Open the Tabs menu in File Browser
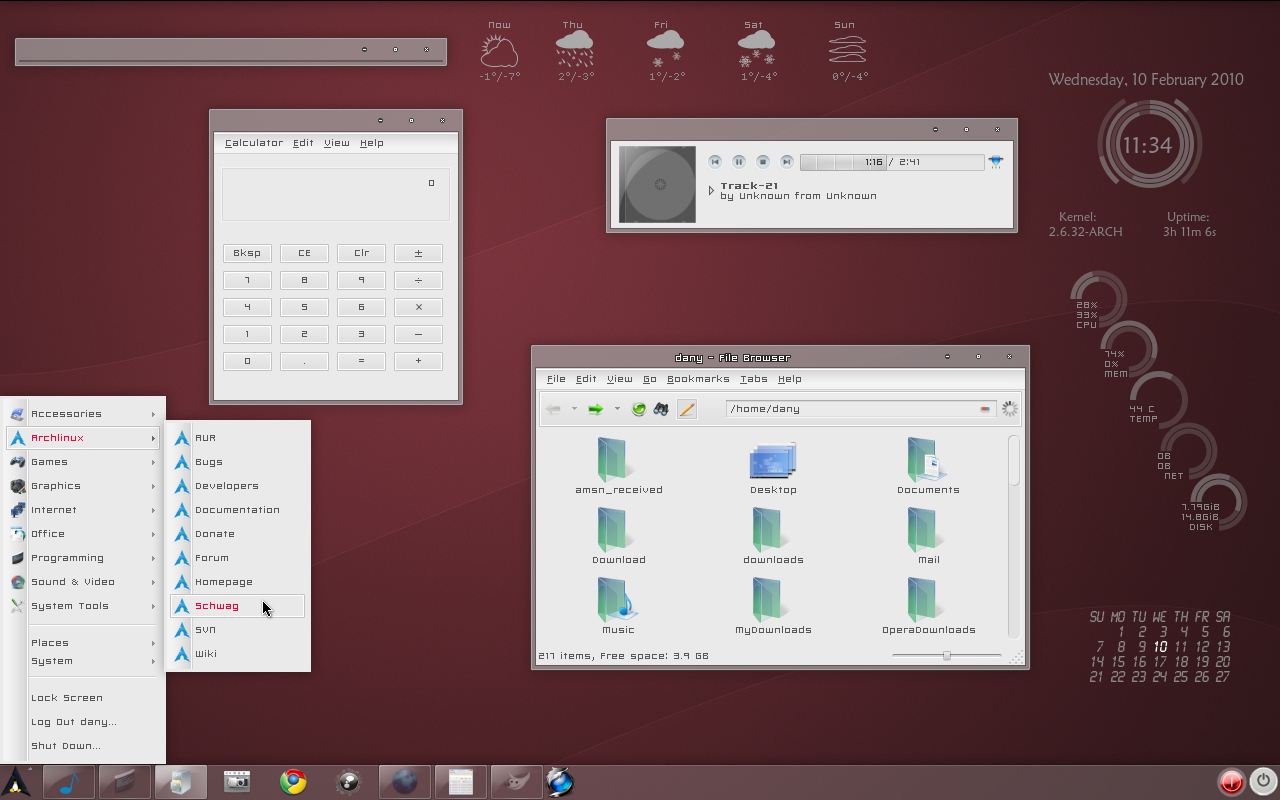The image size is (1280, 800). pyautogui.click(x=754, y=379)
